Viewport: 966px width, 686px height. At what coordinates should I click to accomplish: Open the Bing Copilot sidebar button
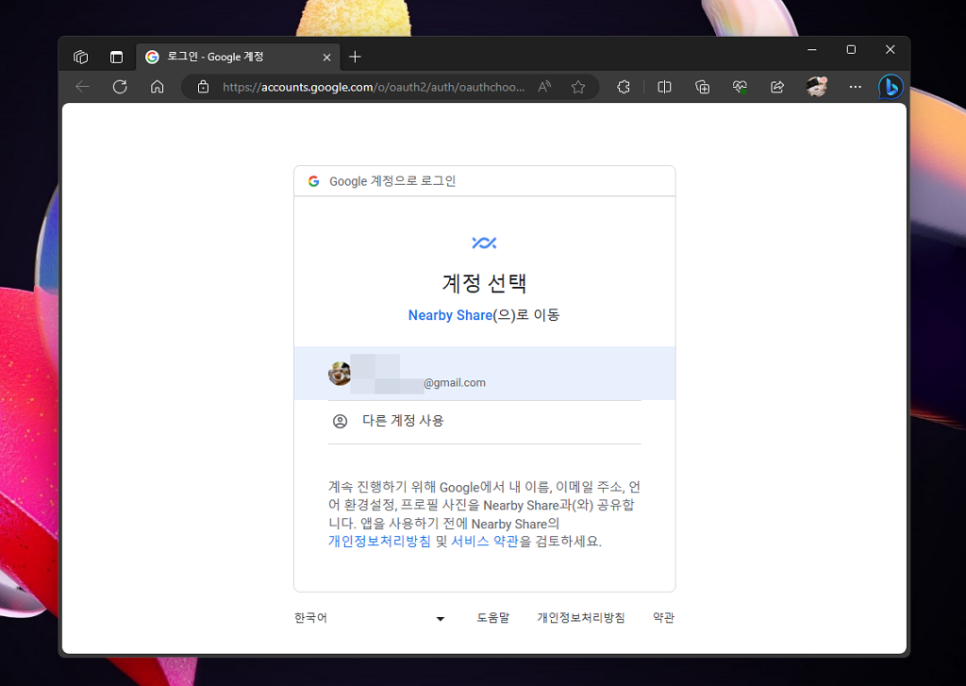click(890, 87)
